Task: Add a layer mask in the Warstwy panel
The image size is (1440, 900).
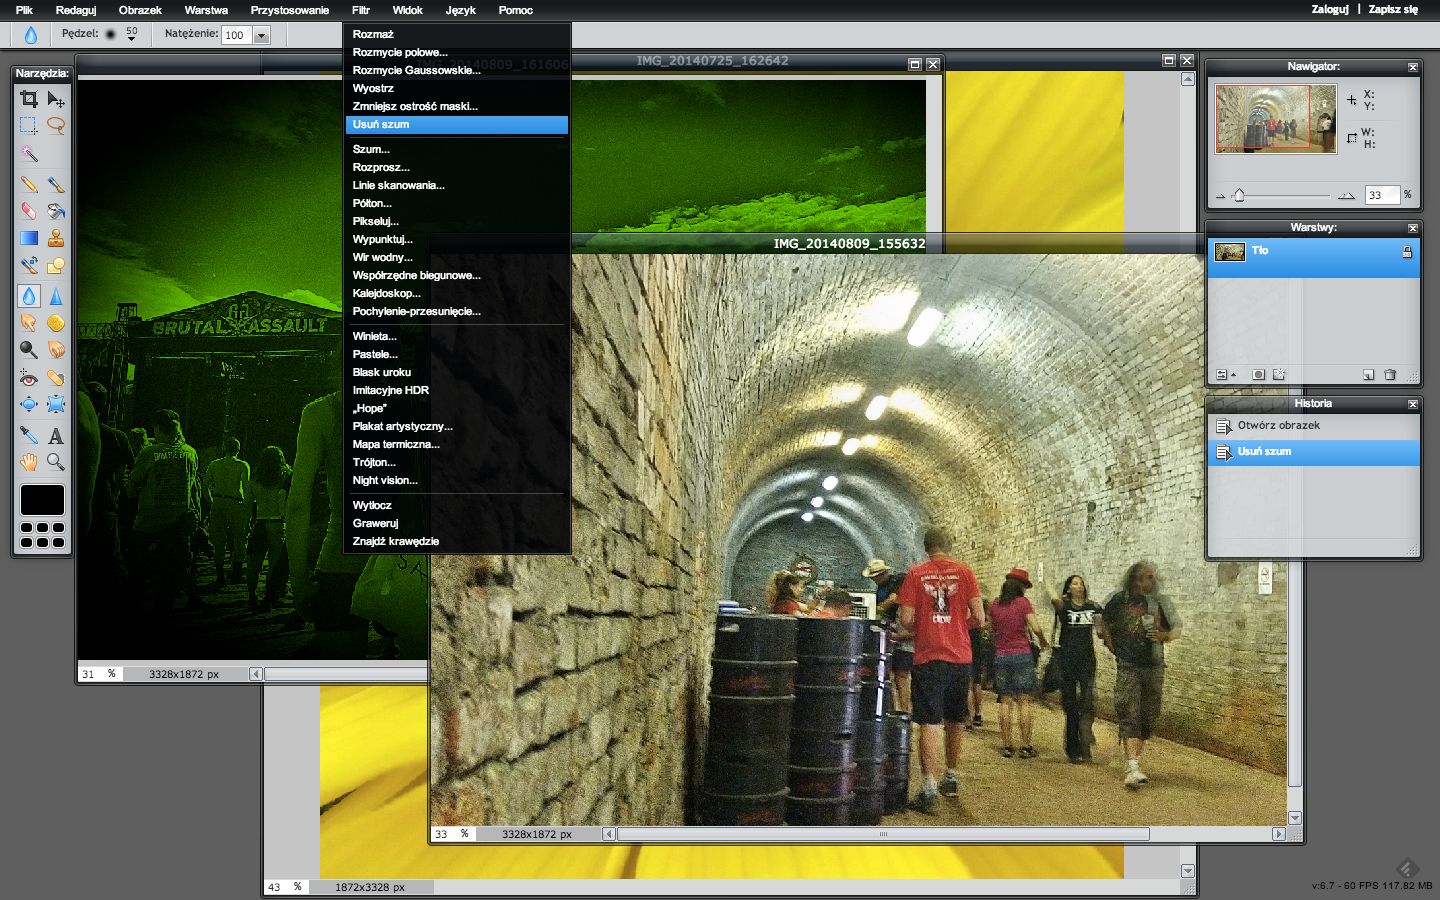Action: pos(1258,375)
